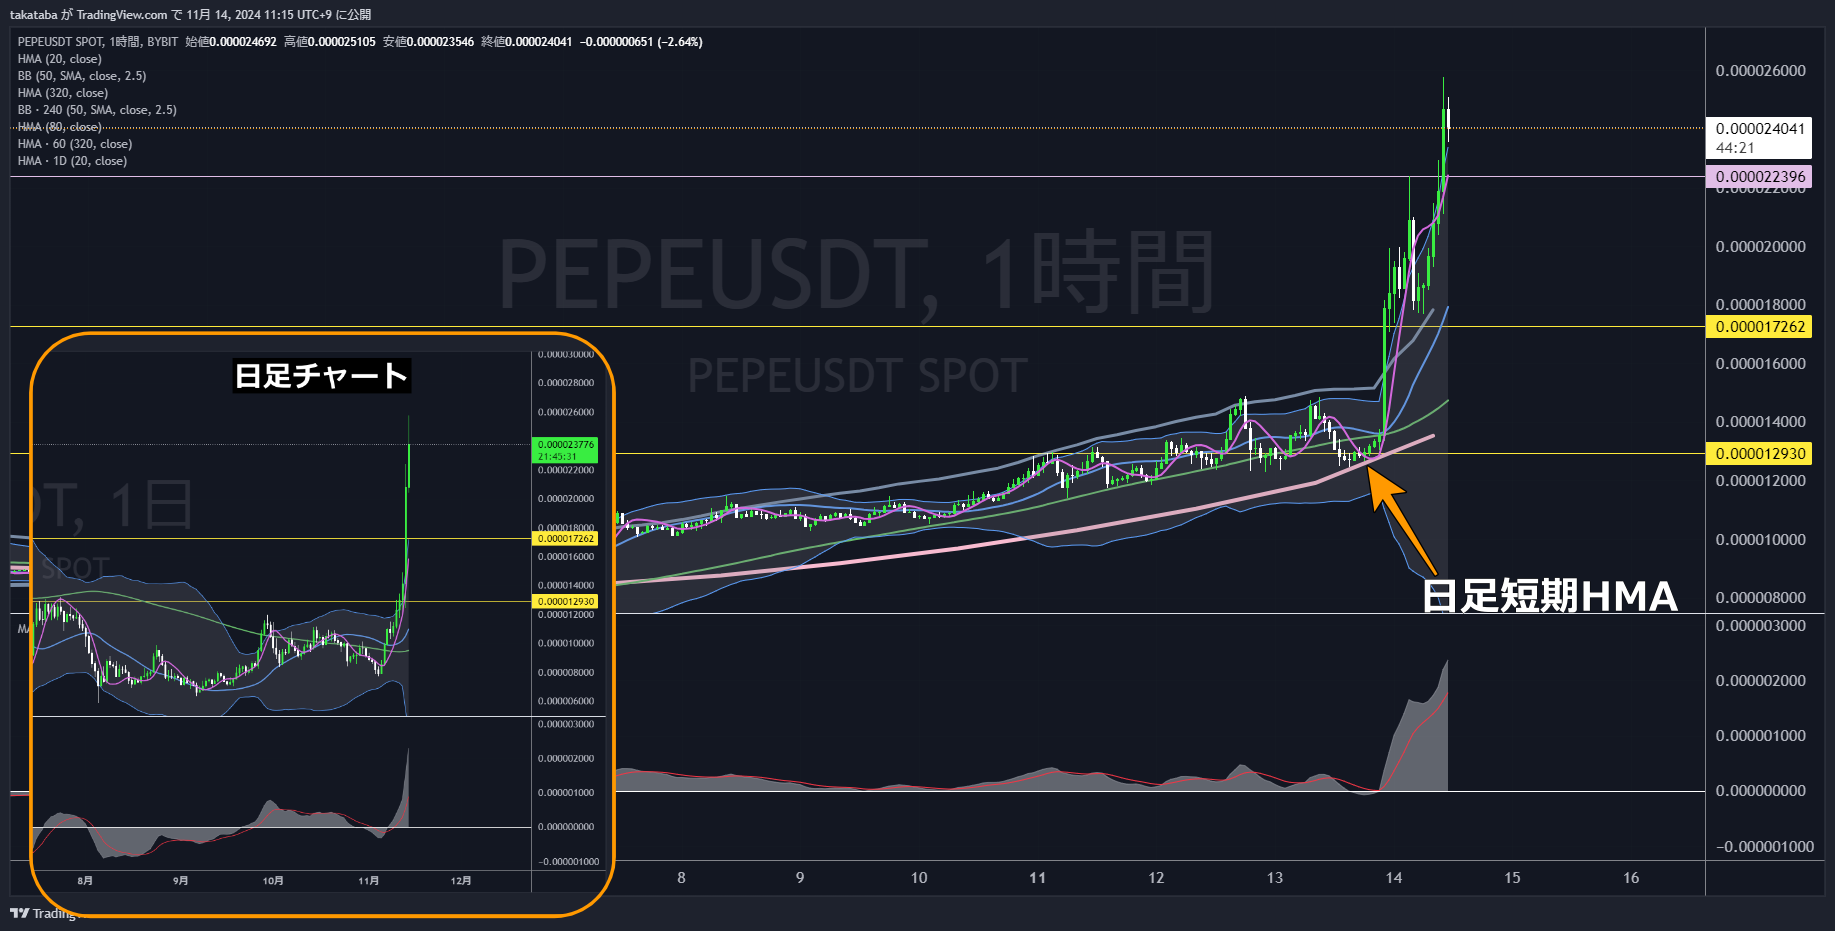Select the HMA · 60 (320, close) legend
Viewport: 1835px width, 931px height.
(x=75, y=144)
